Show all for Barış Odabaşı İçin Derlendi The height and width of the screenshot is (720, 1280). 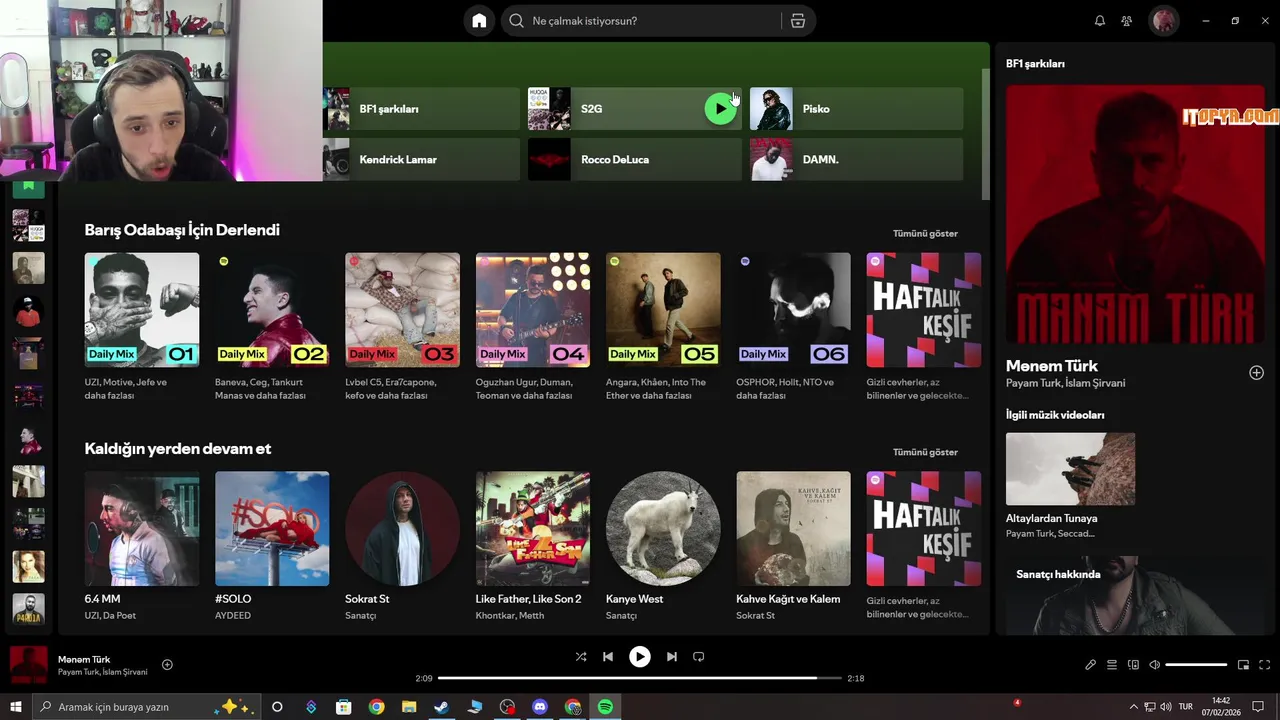coord(925,233)
